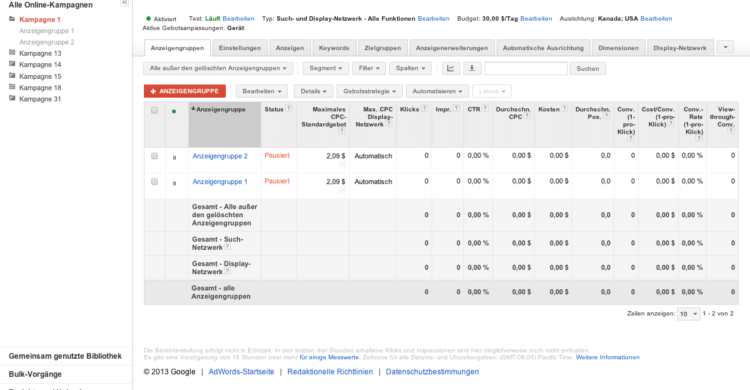Screen dimensions: 750x390
Task: Switch to the Zielgruppen tab
Action: pyautogui.click(x=383, y=48)
